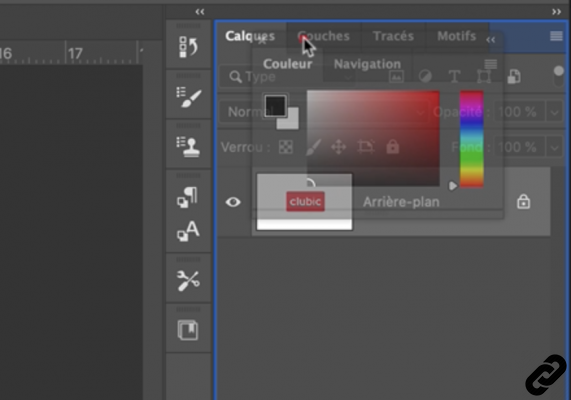Viewport: 571px width, 400px height.
Task: Click the Layers panel menu icon
Action: point(556,36)
